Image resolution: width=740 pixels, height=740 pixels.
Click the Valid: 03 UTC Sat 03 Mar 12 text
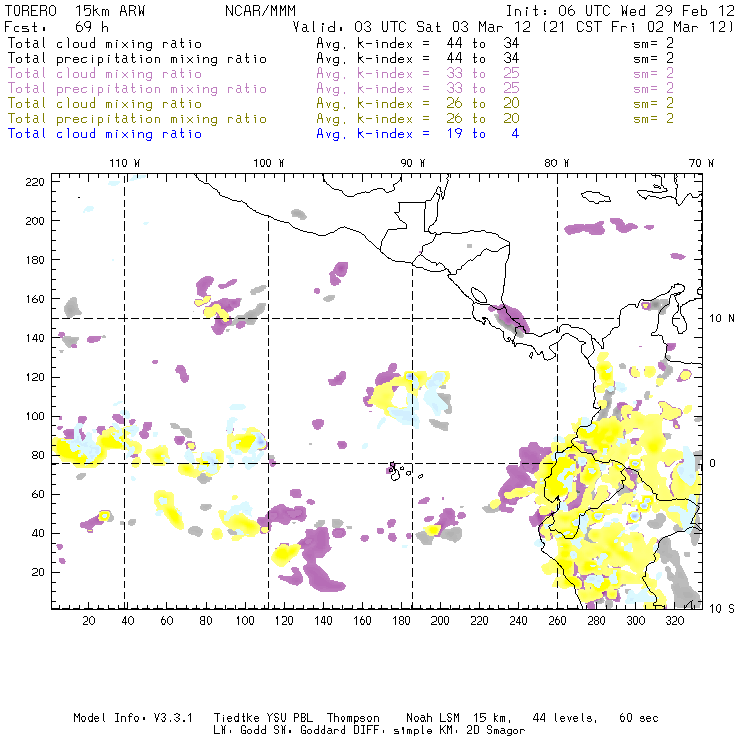click(414, 27)
